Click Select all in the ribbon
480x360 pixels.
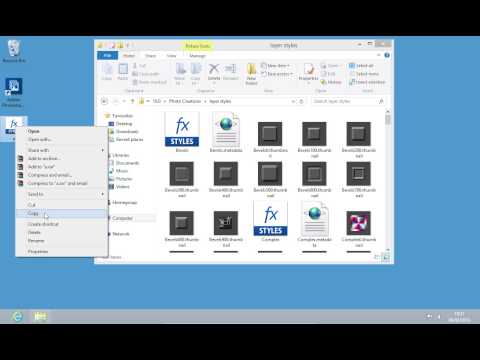pos(361,66)
